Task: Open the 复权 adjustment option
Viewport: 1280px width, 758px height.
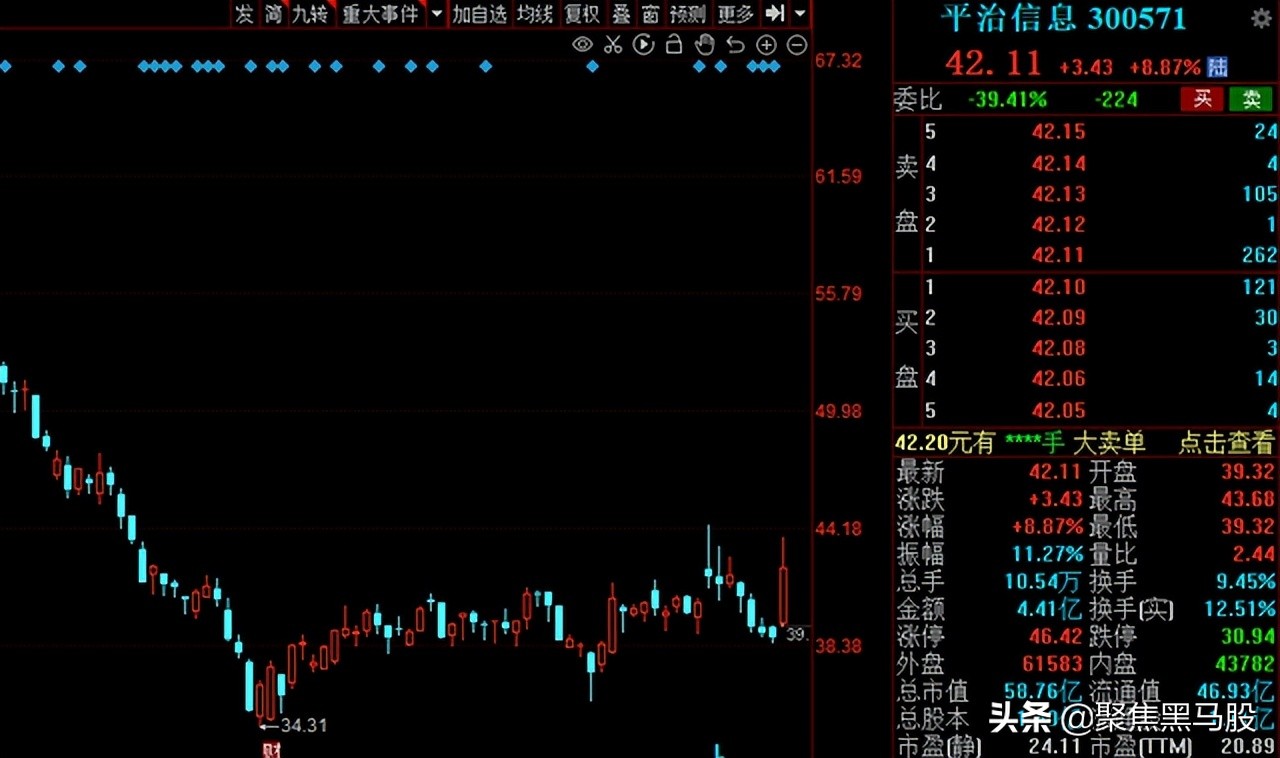Action: pyautogui.click(x=582, y=13)
